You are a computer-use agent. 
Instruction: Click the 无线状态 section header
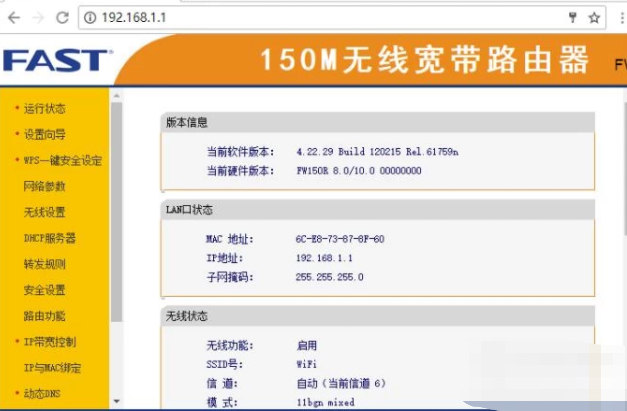[x=377, y=316]
